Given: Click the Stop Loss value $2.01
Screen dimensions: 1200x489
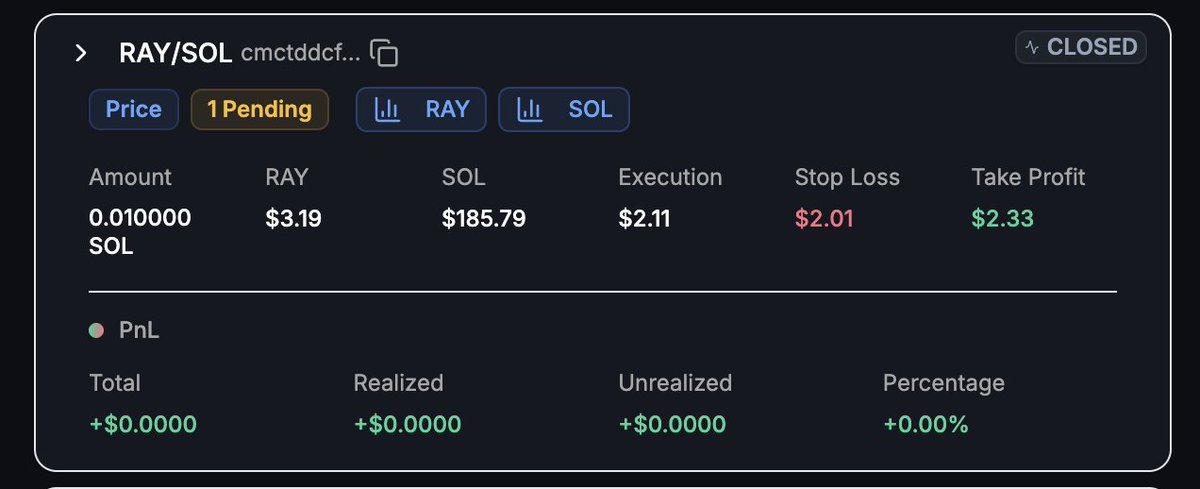Looking at the screenshot, I should click(x=824, y=218).
